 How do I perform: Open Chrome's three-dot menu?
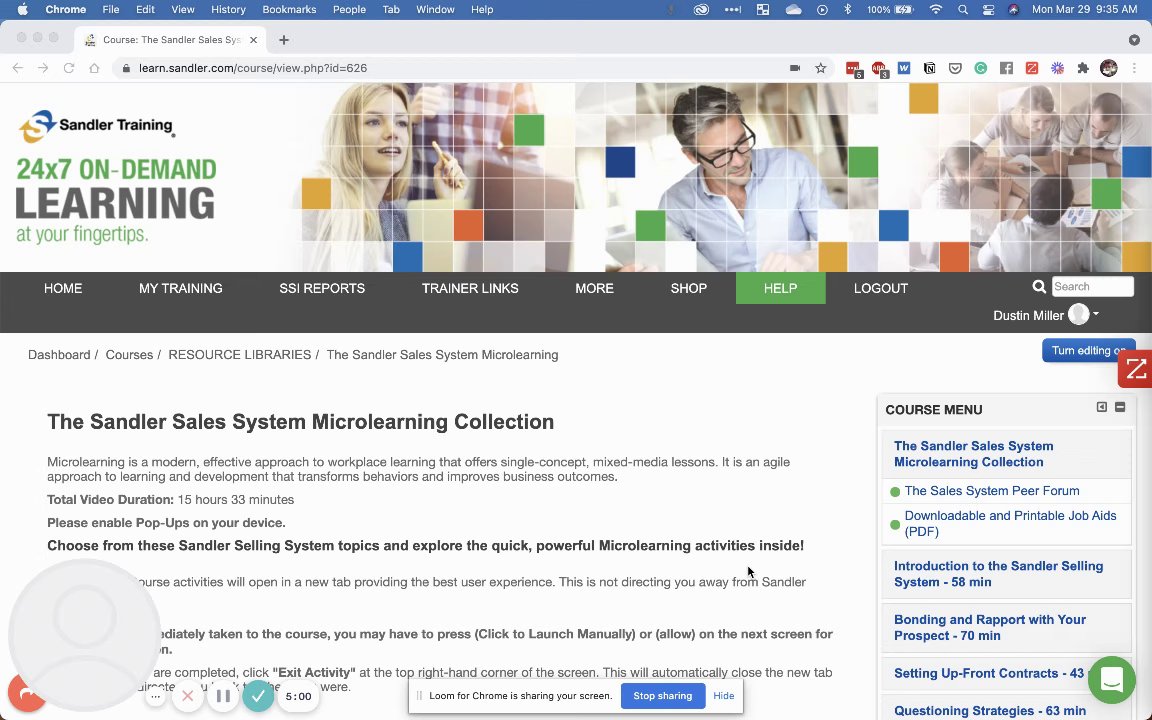click(x=1134, y=68)
